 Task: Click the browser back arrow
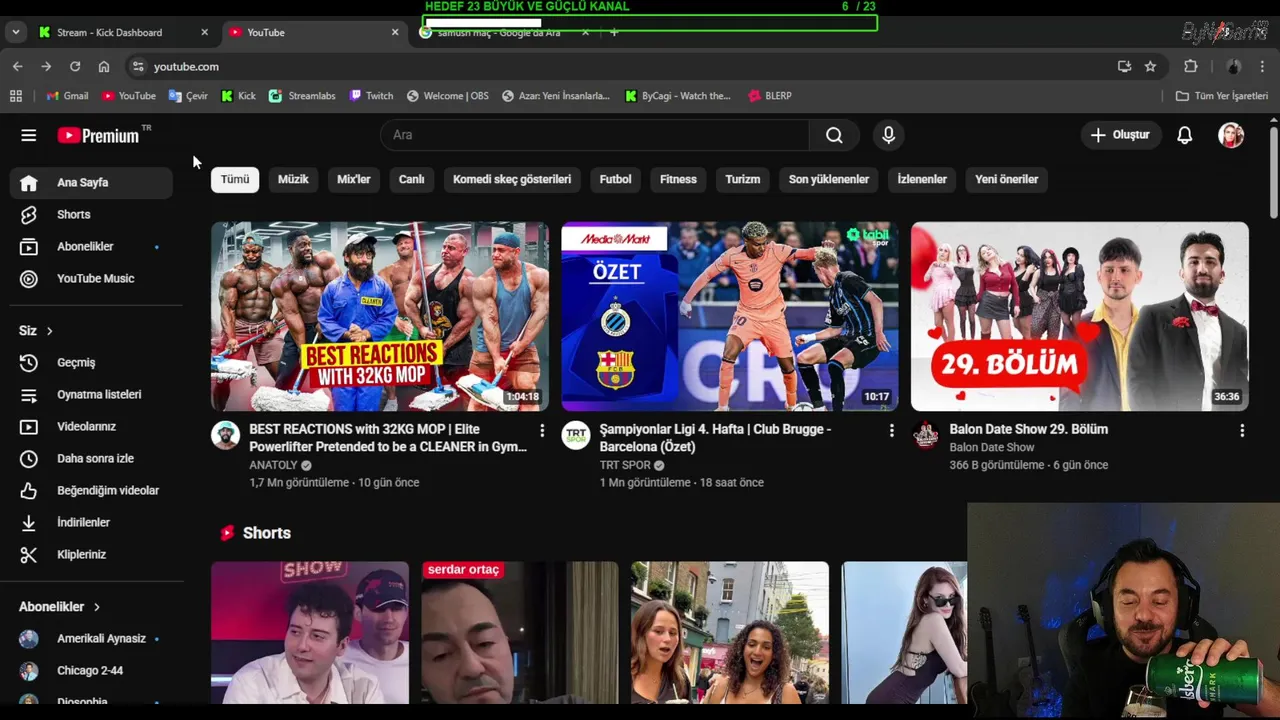[17, 66]
